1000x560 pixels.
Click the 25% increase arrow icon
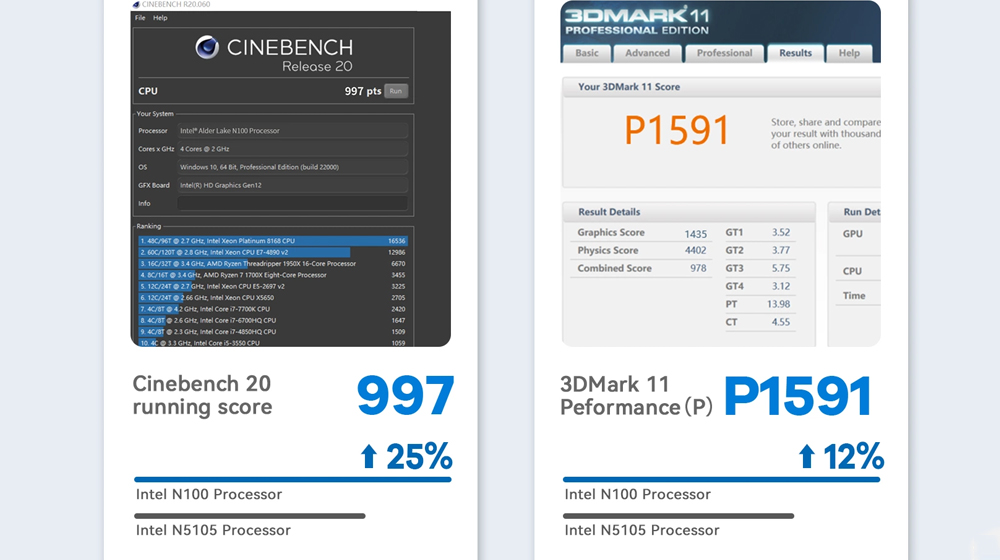tap(369, 457)
